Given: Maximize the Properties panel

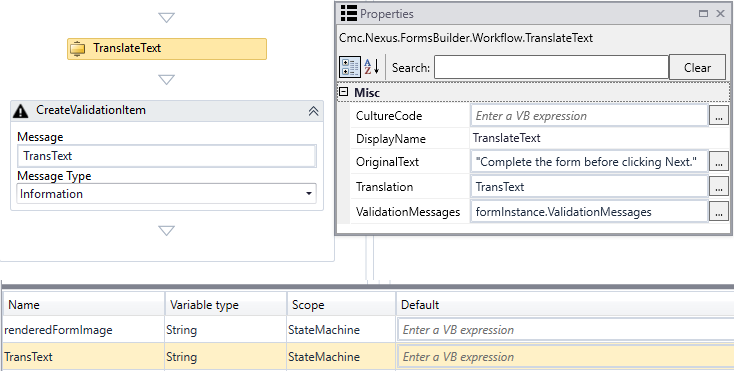Looking at the screenshot, I should (x=703, y=14).
